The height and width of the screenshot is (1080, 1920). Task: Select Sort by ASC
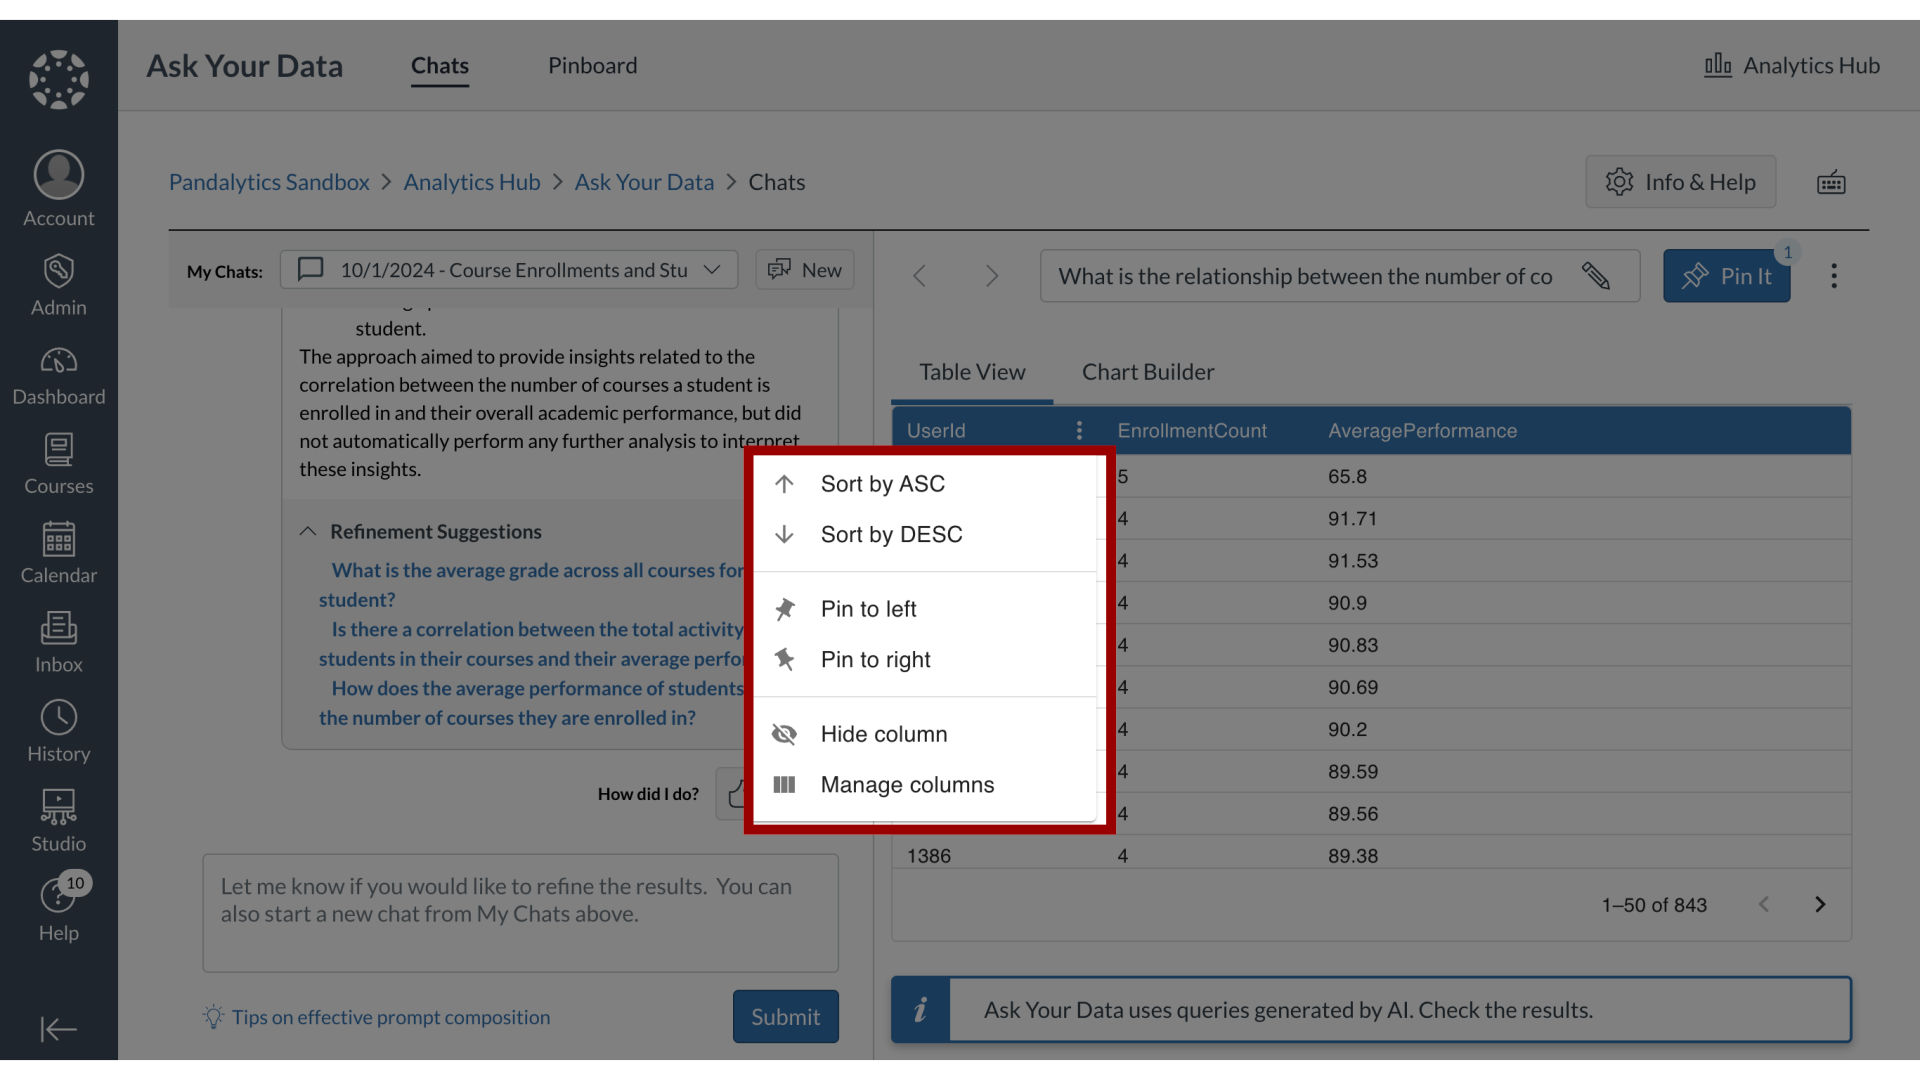tap(925, 484)
